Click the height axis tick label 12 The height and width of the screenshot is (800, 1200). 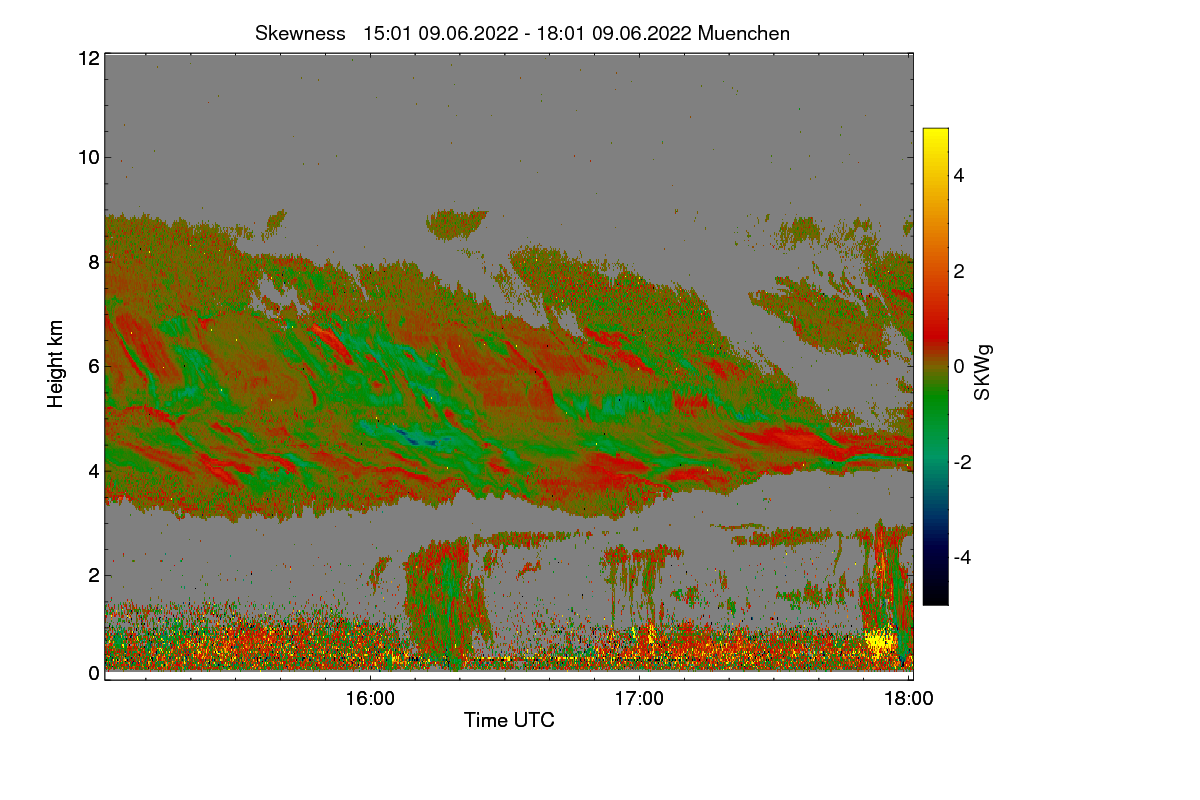coord(88,59)
